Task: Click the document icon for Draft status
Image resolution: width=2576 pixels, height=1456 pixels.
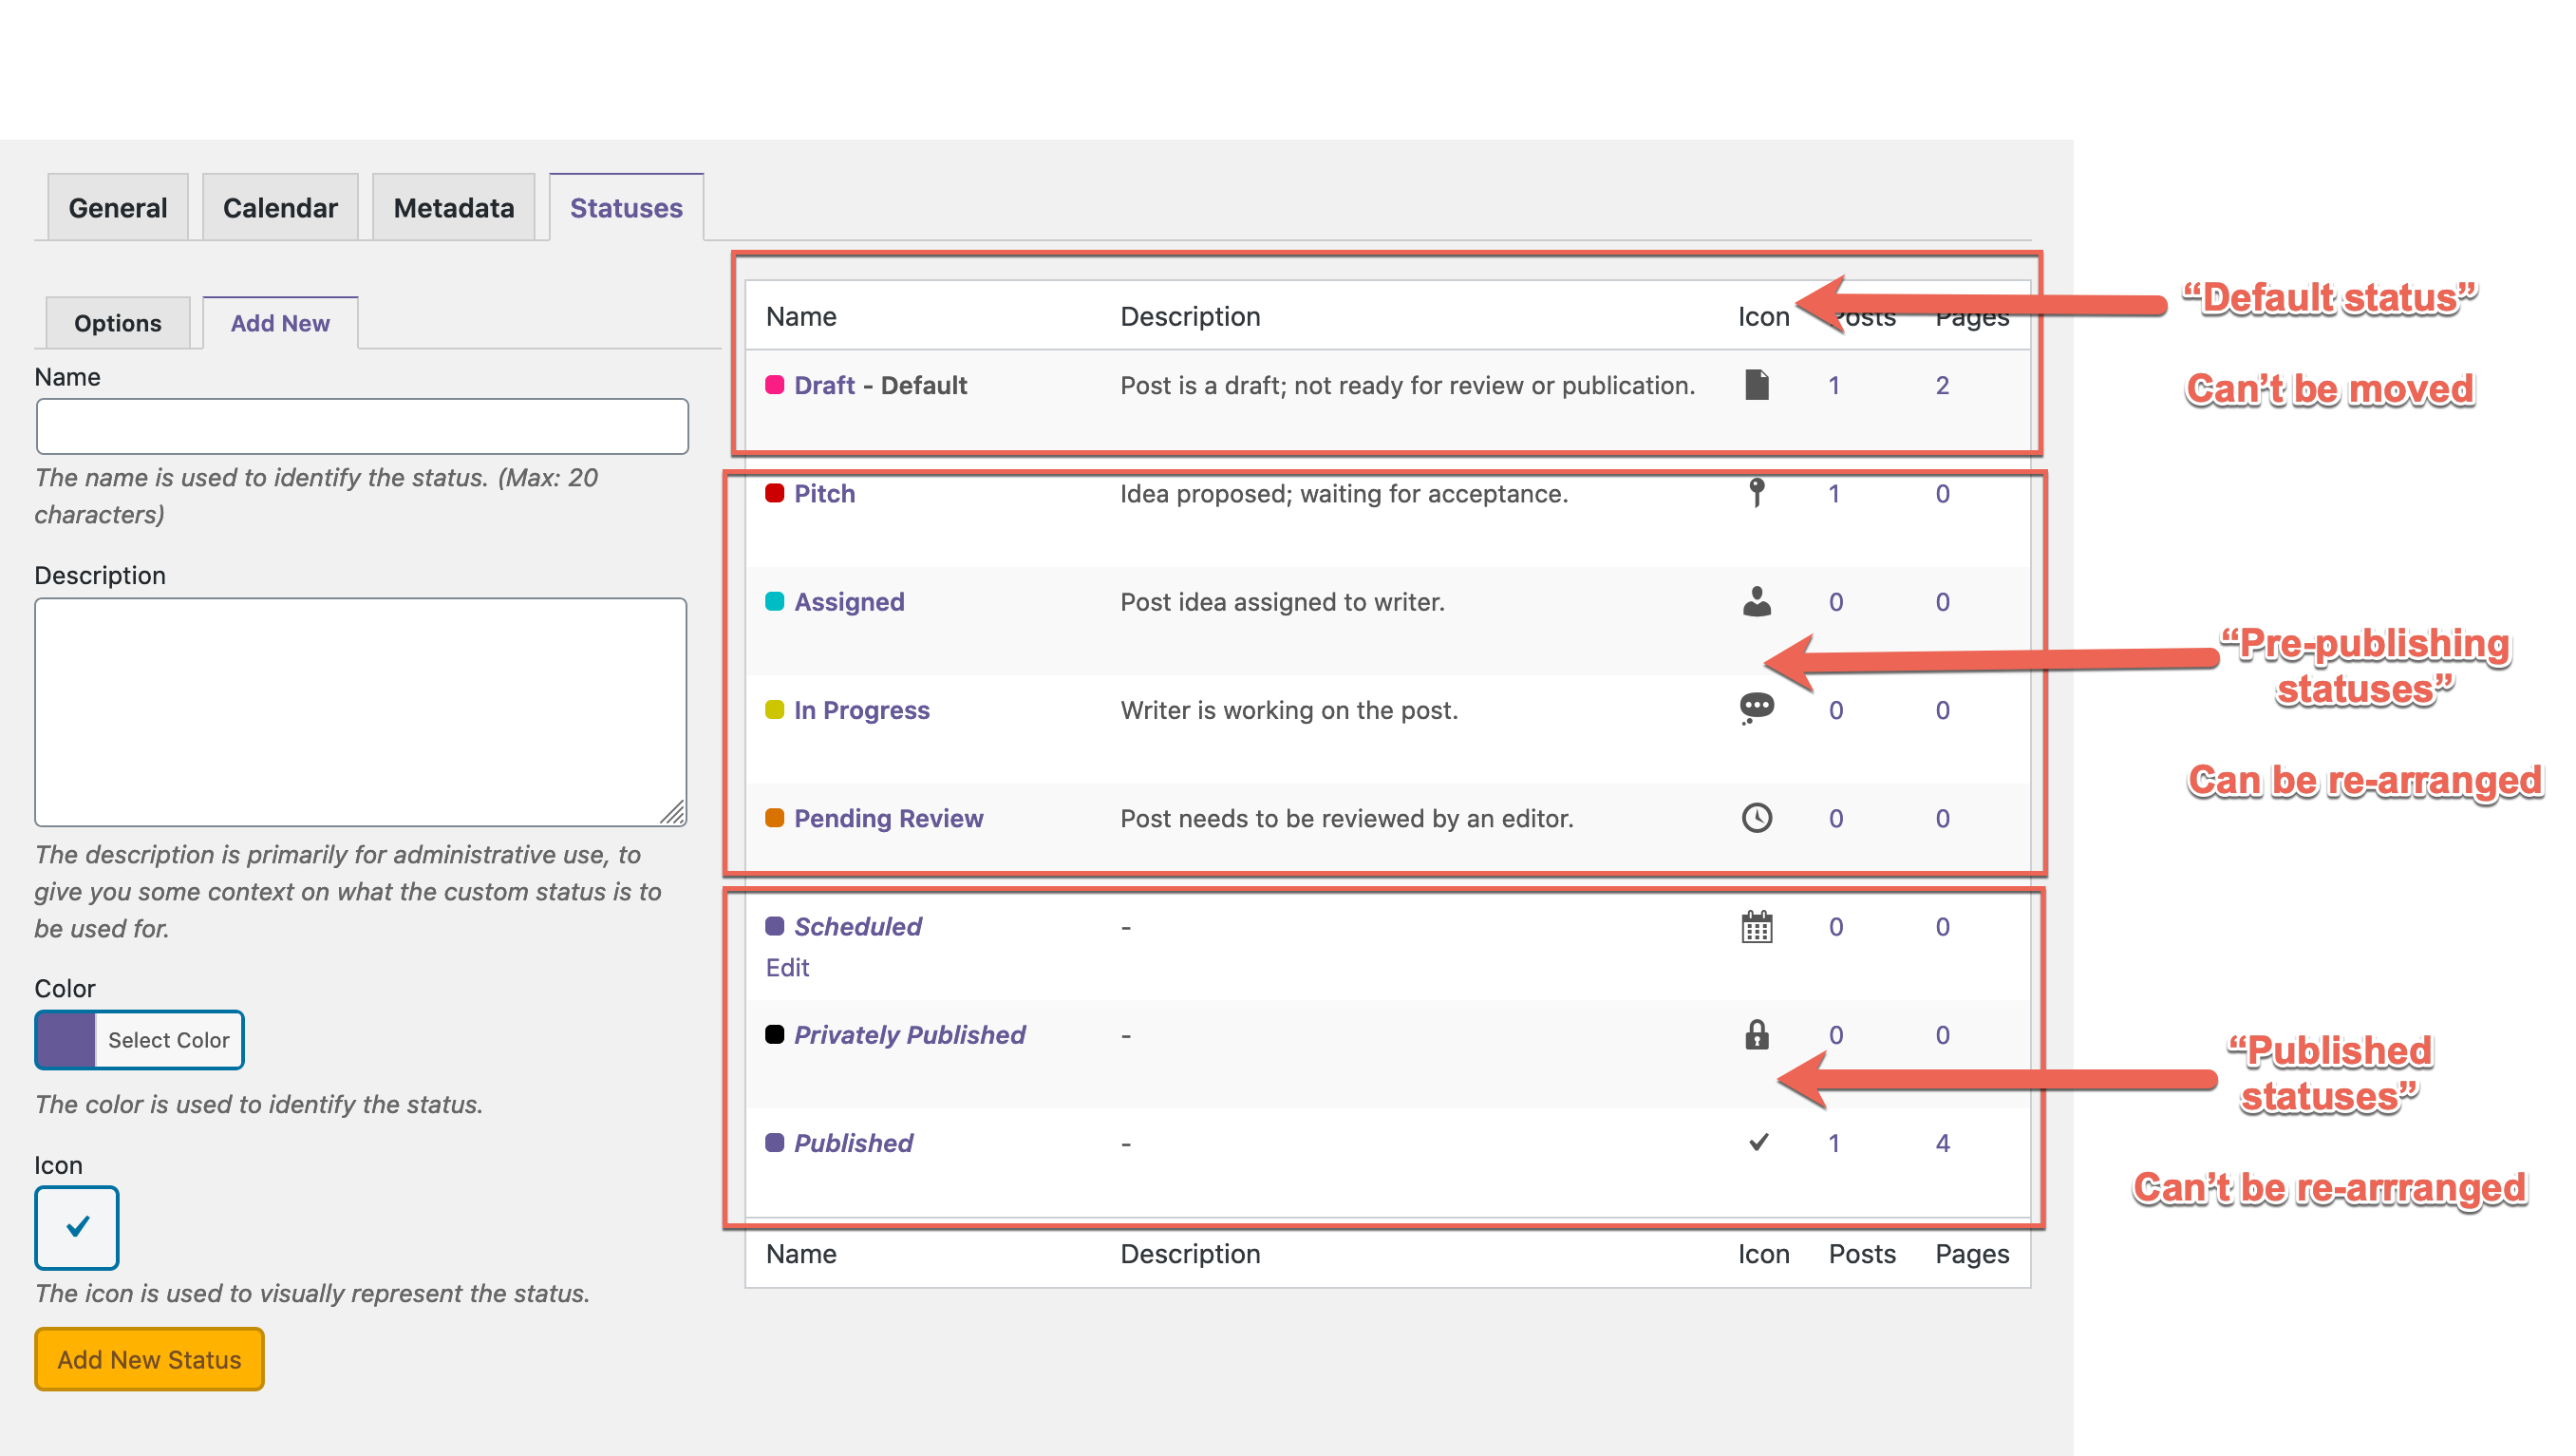Action: click(x=1758, y=384)
